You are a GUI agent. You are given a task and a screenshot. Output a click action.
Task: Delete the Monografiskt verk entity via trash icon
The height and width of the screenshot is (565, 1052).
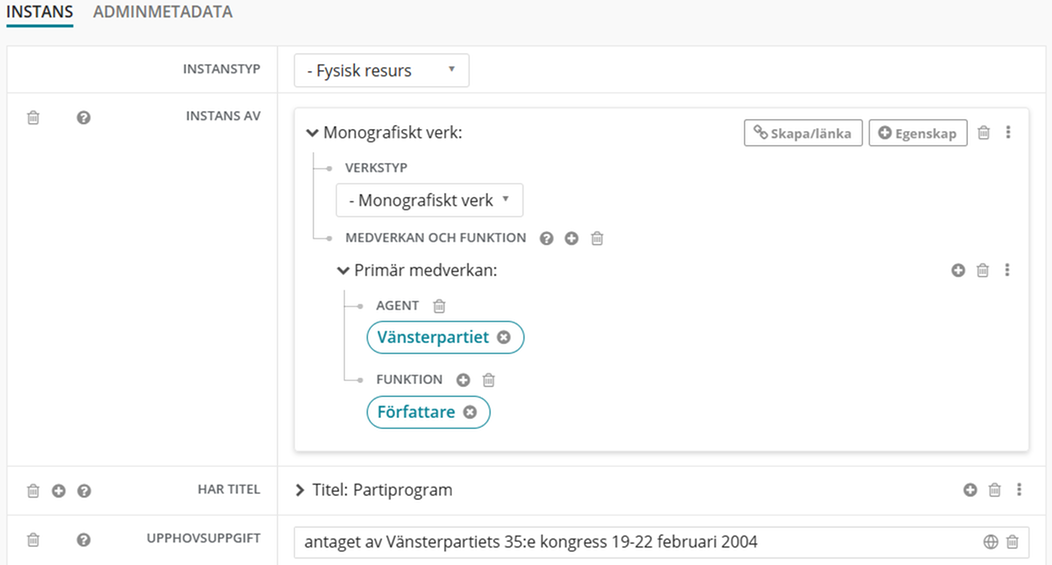(984, 132)
